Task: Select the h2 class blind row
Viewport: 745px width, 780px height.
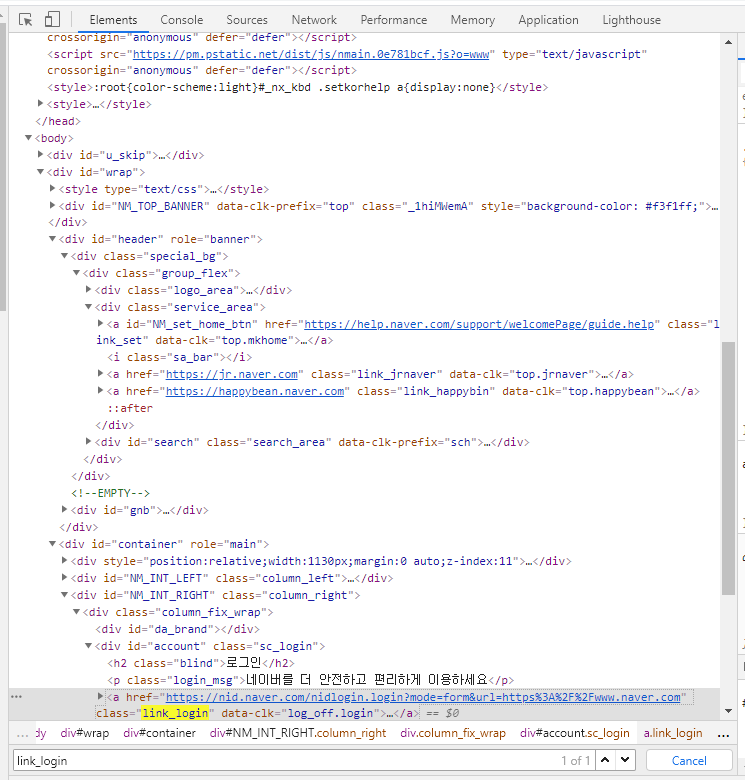Action: [x=201, y=663]
